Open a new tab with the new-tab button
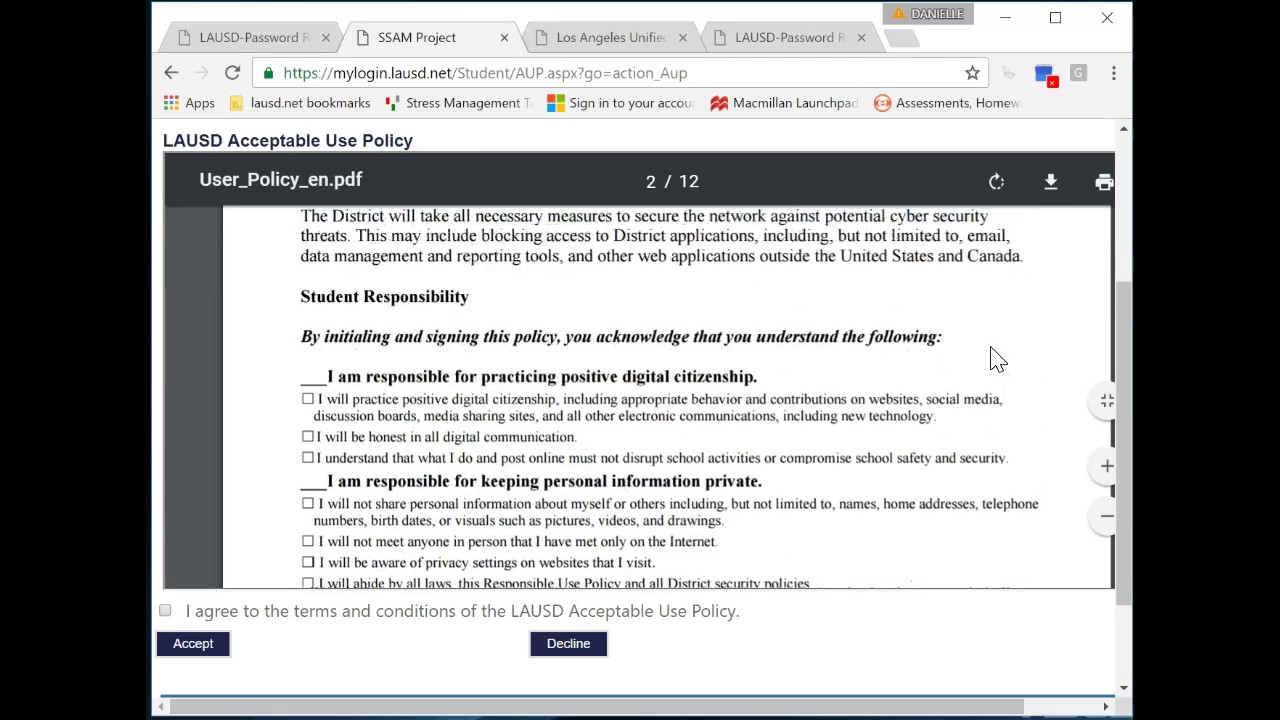Screen dimensions: 1280x720 point(901,38)
